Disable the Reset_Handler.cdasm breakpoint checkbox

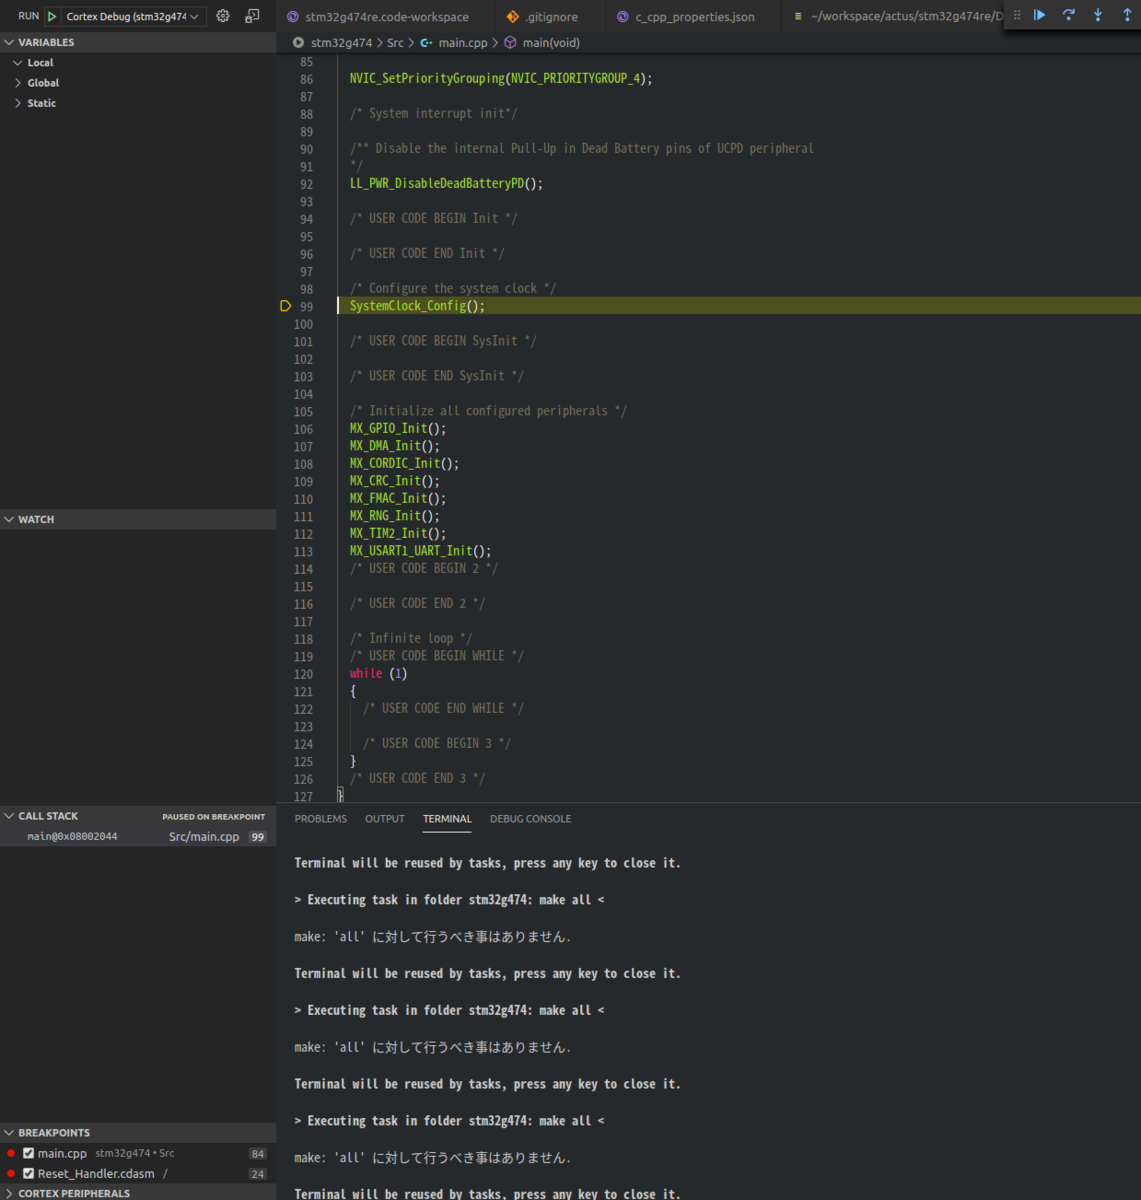click(x=28, y=1174)
